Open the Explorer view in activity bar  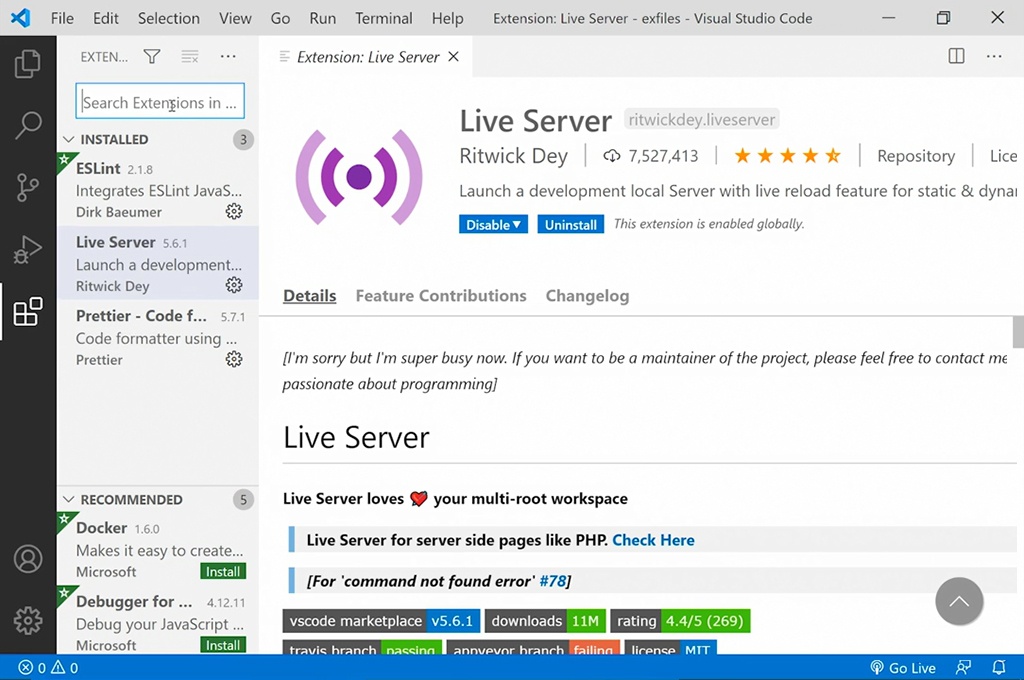[x=28, y=65]
